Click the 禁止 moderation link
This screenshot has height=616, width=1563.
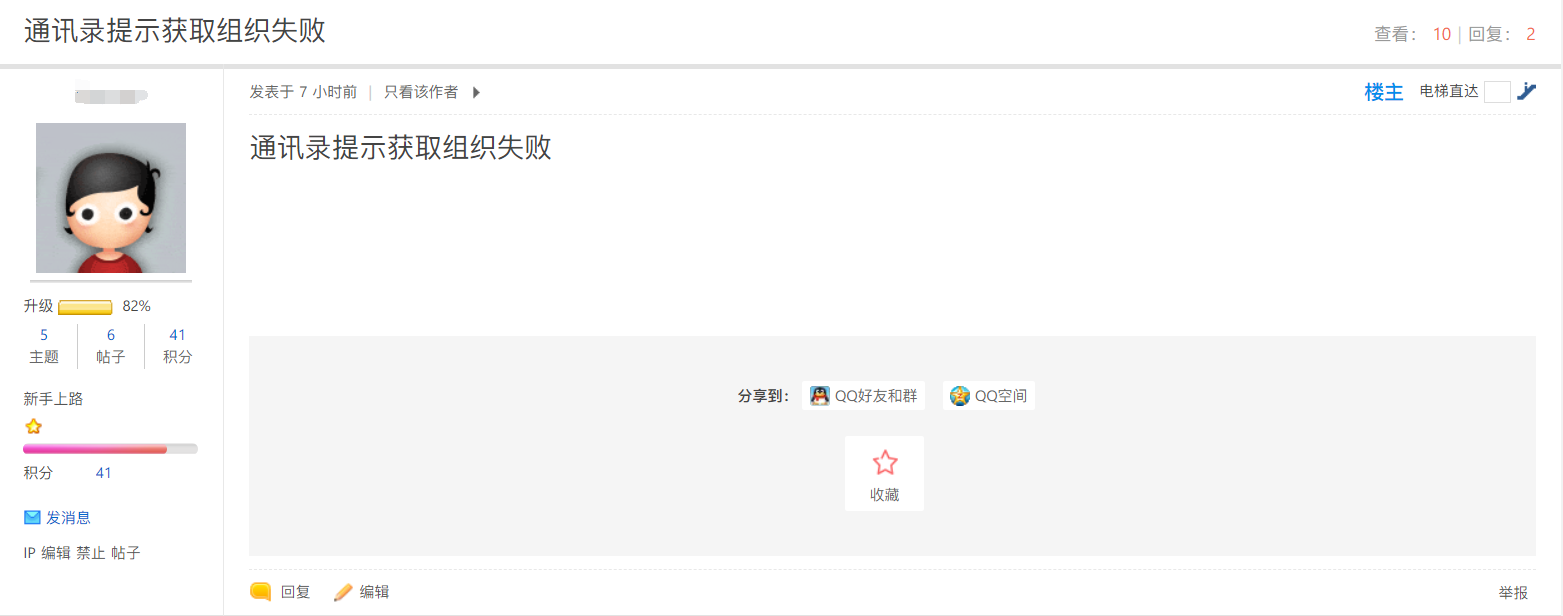(91, 552)
